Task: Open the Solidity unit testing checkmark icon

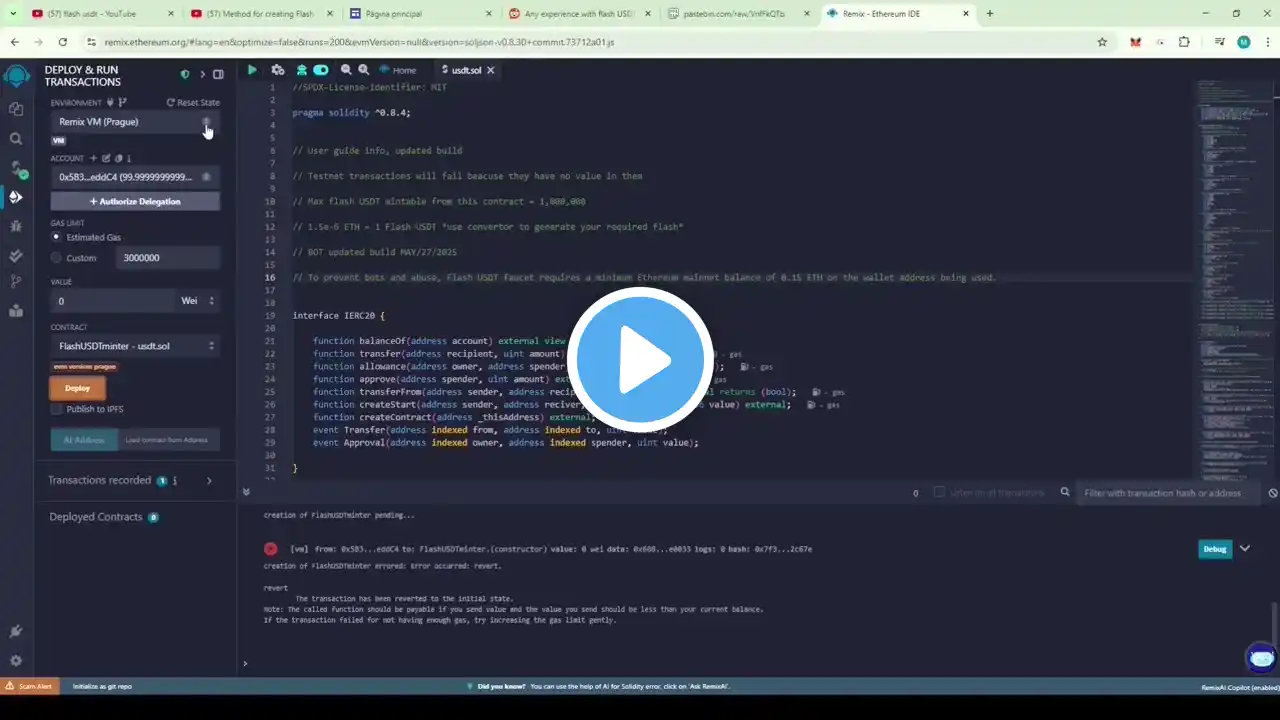Action: click(16, 255)
